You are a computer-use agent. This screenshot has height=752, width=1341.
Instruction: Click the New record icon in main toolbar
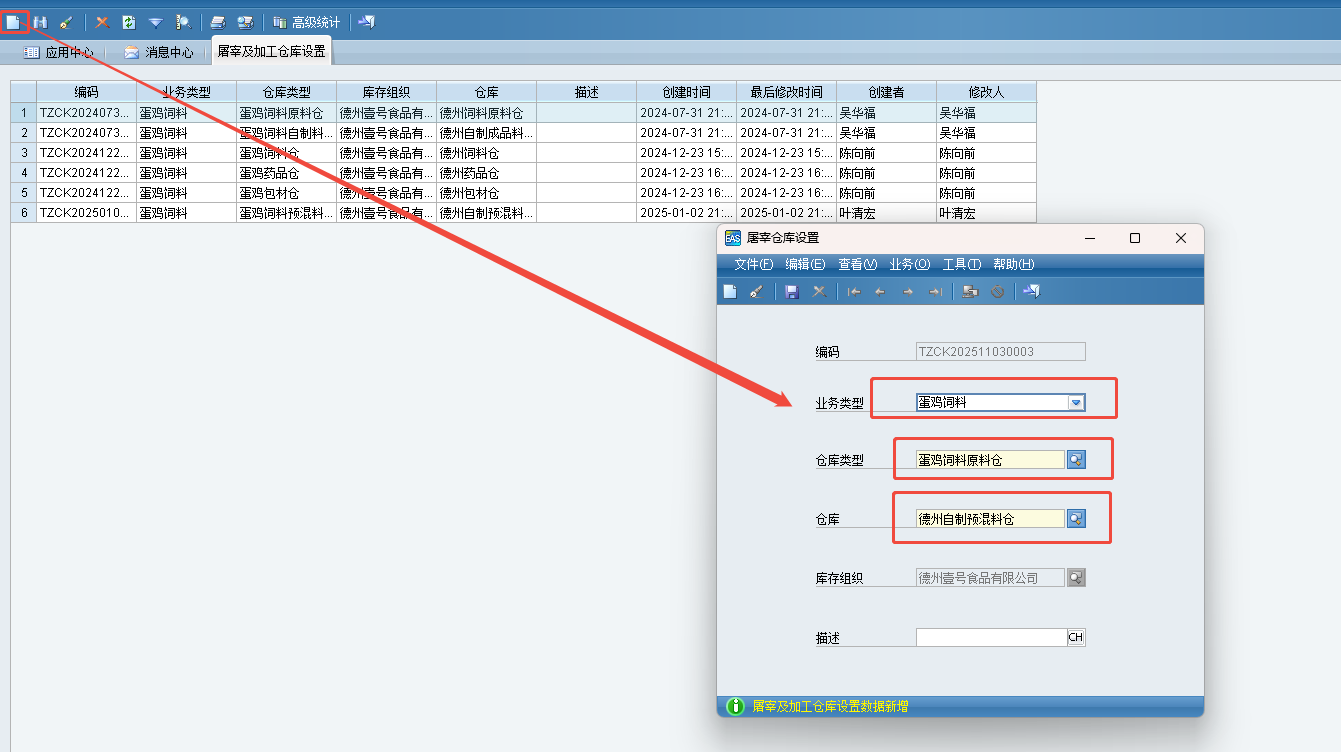[13, 22]
